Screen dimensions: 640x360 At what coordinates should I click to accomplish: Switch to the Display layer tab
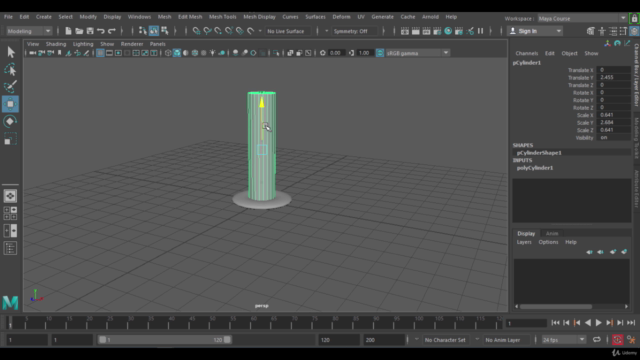[x=526, y=233]
